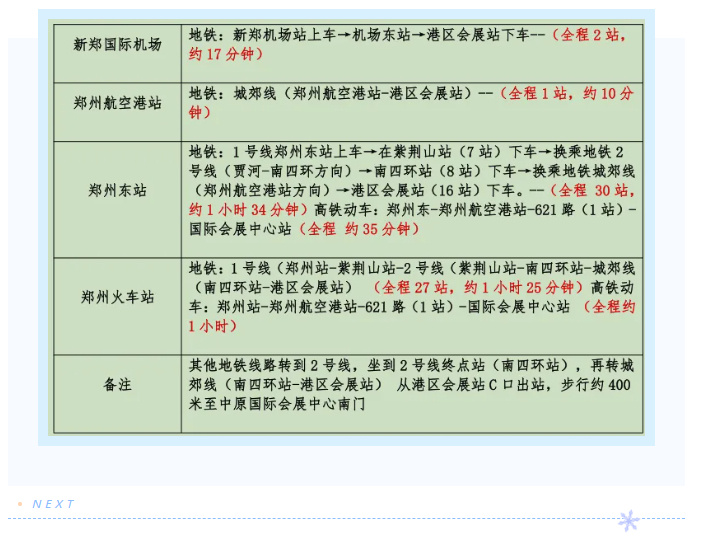Select the 郑州火车站 row header cell
705x543 pixels.
click(117, 306)
